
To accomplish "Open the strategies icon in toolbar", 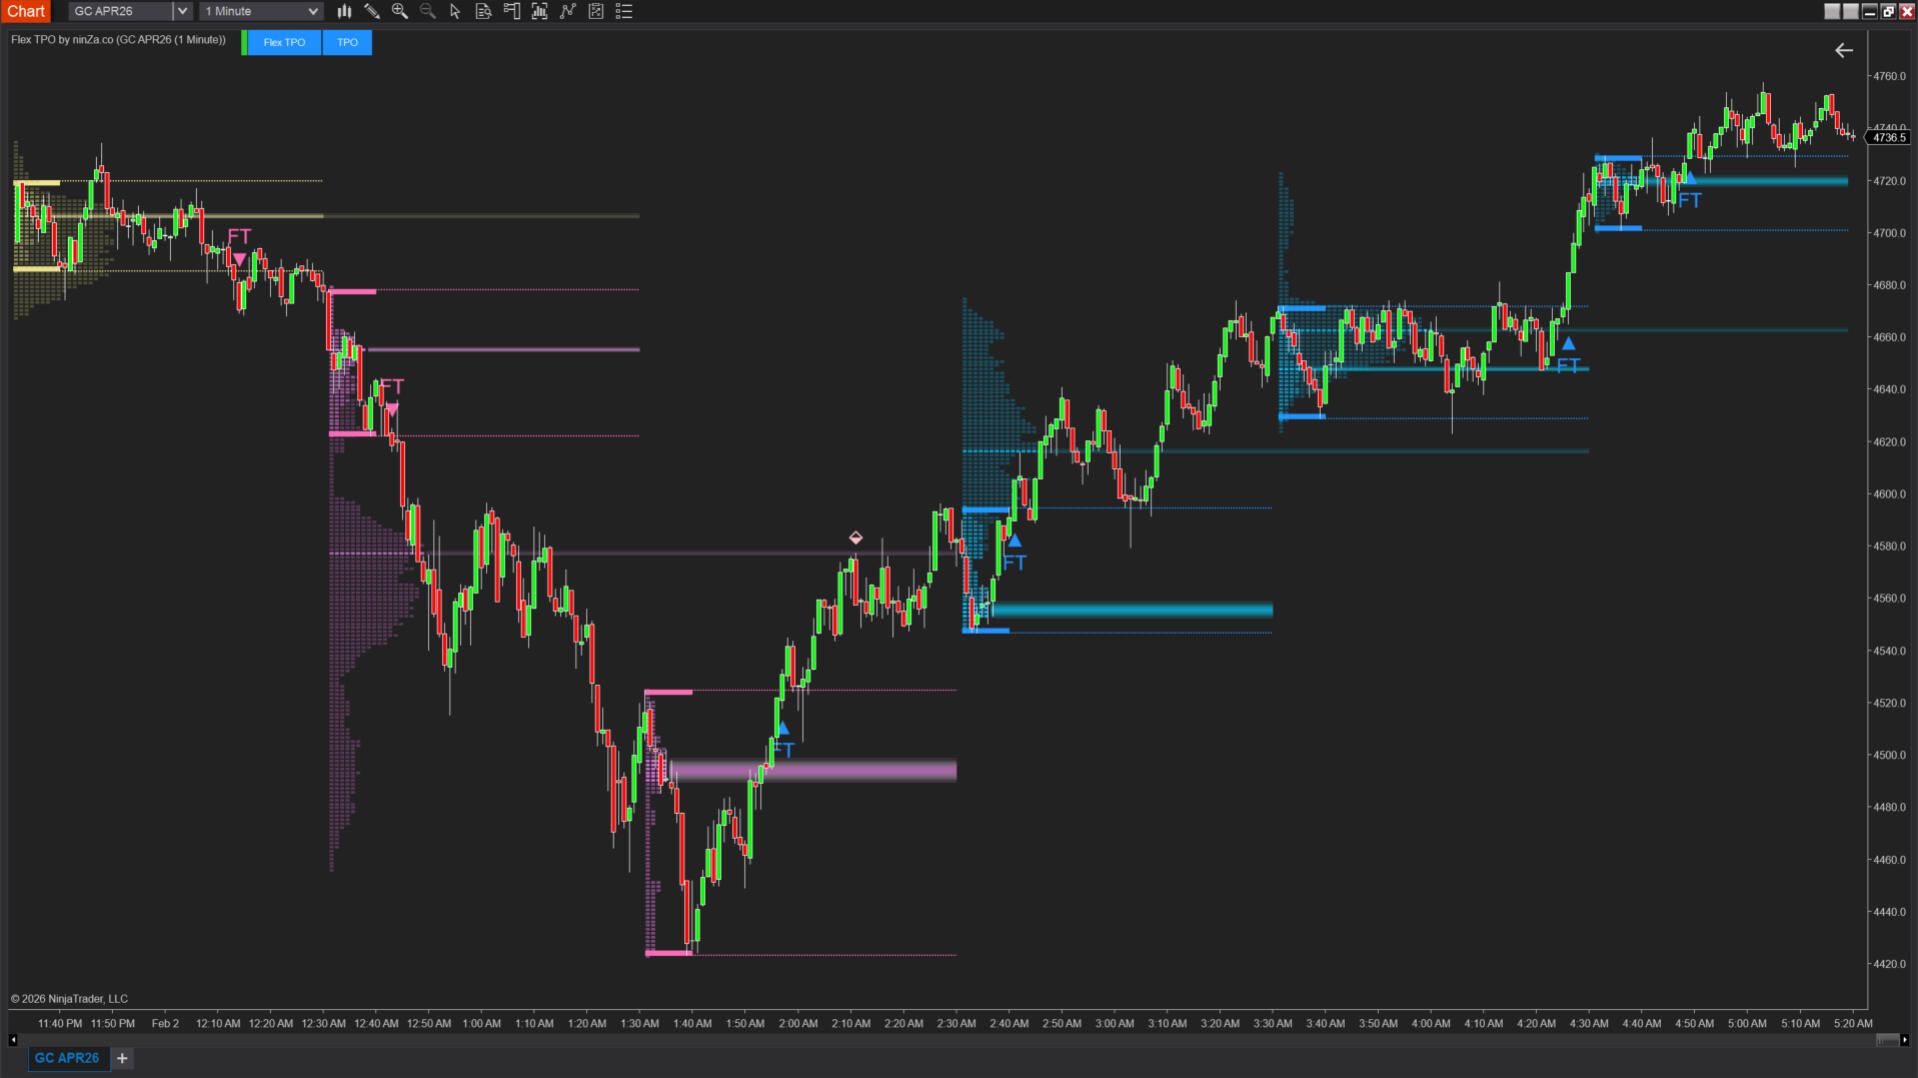I will click(x=568, y=11).
